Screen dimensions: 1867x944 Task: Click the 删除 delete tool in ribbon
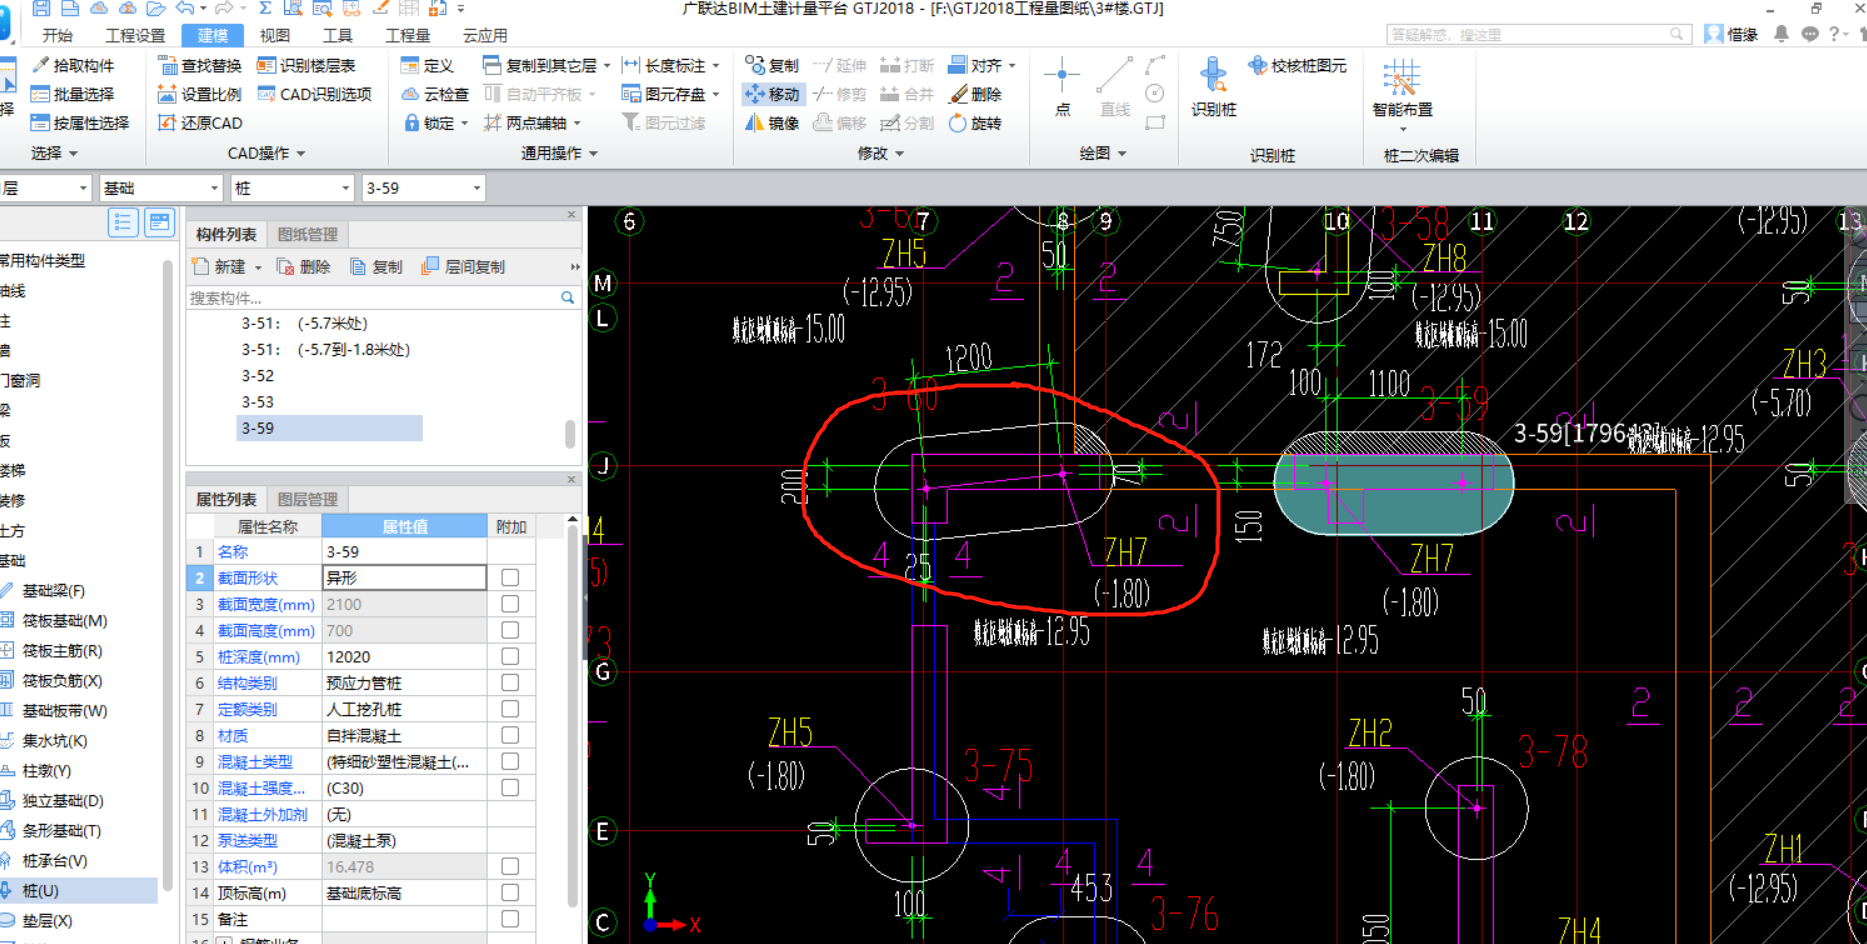[x=976, y=94]
